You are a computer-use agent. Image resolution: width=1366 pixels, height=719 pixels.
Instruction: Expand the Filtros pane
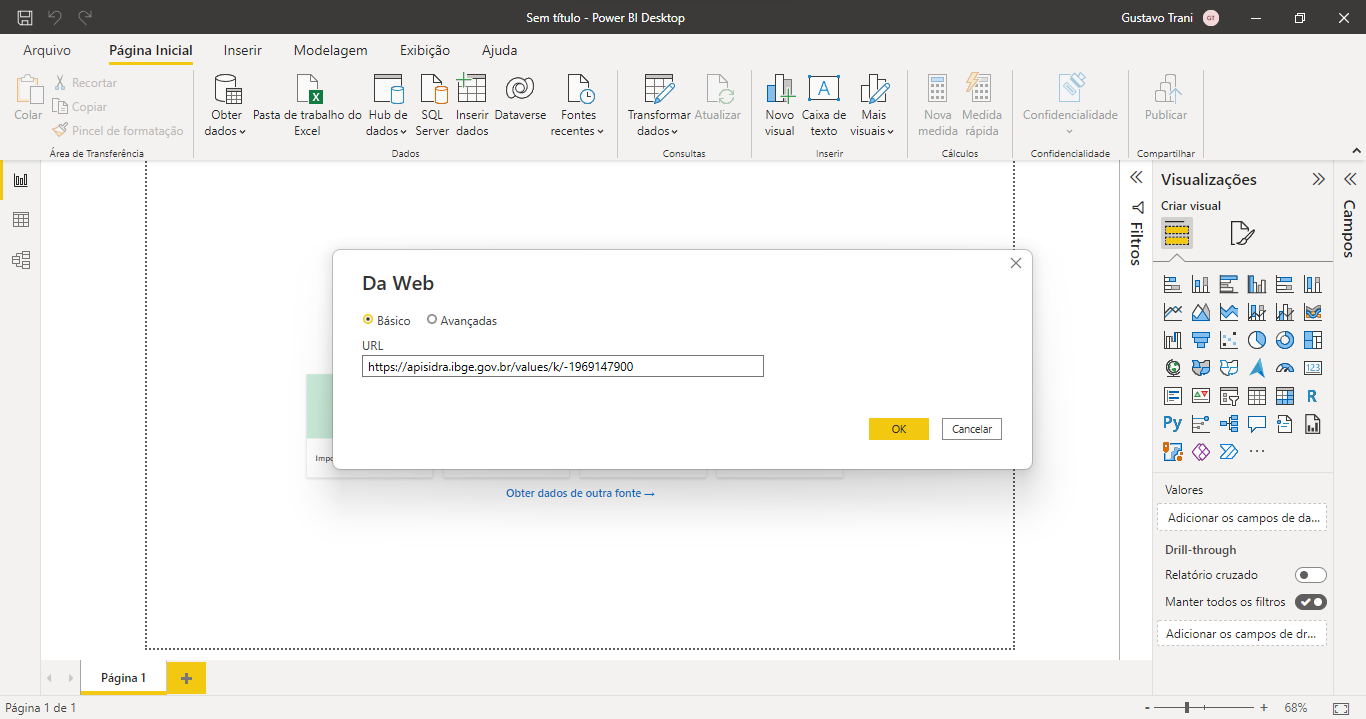pos(1136,177)
